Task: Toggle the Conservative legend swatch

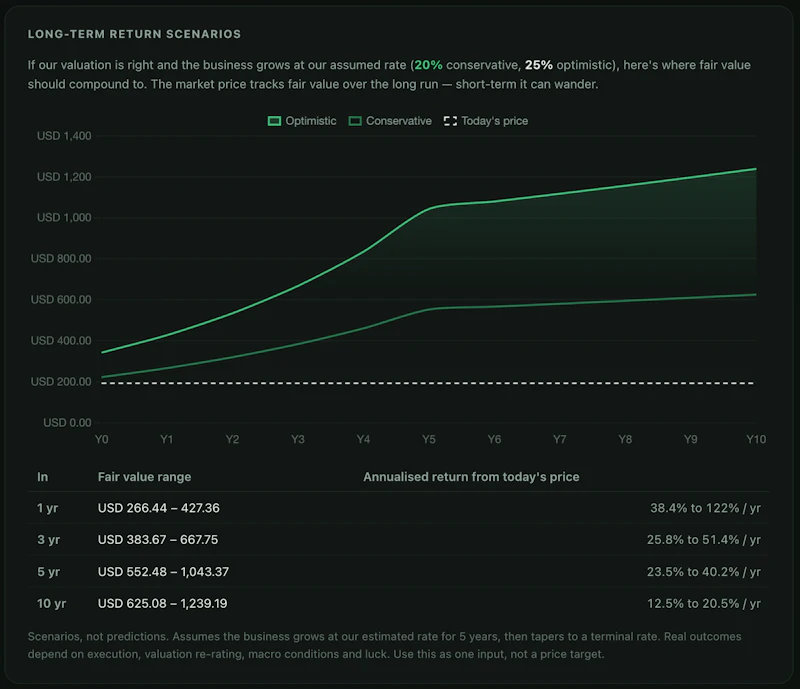Action: click(355, 121)
